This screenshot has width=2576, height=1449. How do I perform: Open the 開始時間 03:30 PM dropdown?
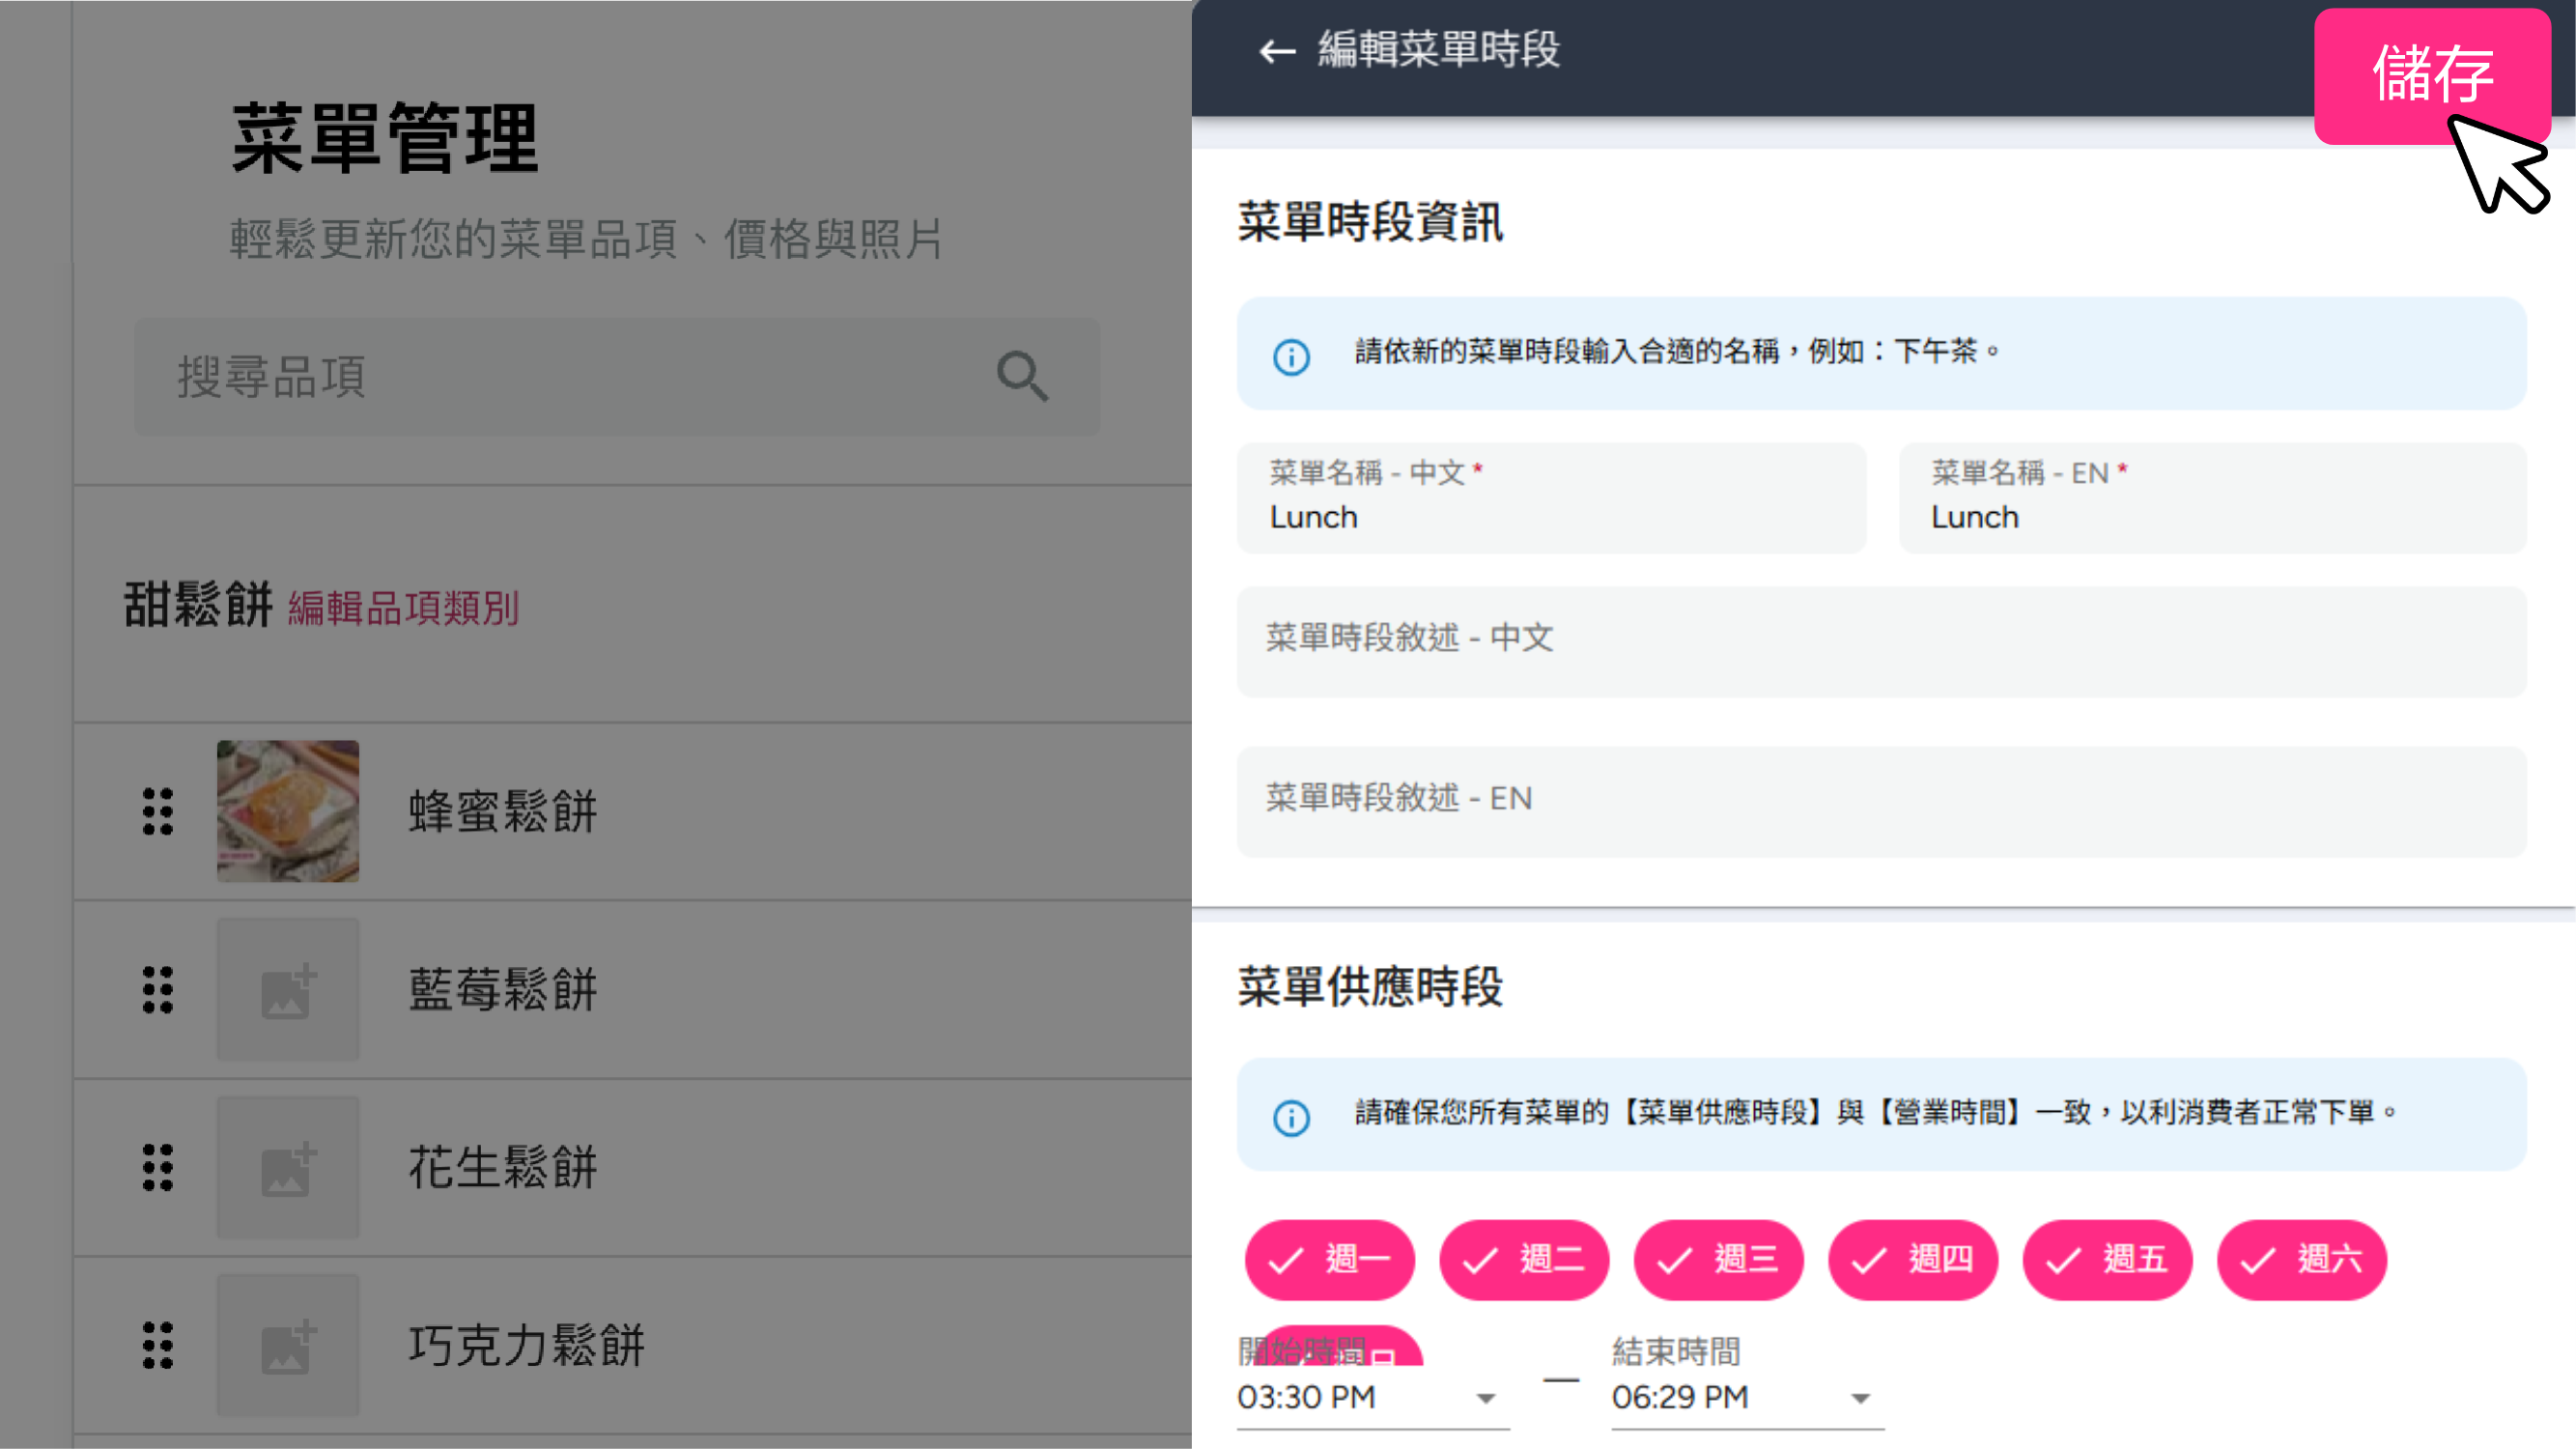coord(1372,1396)
